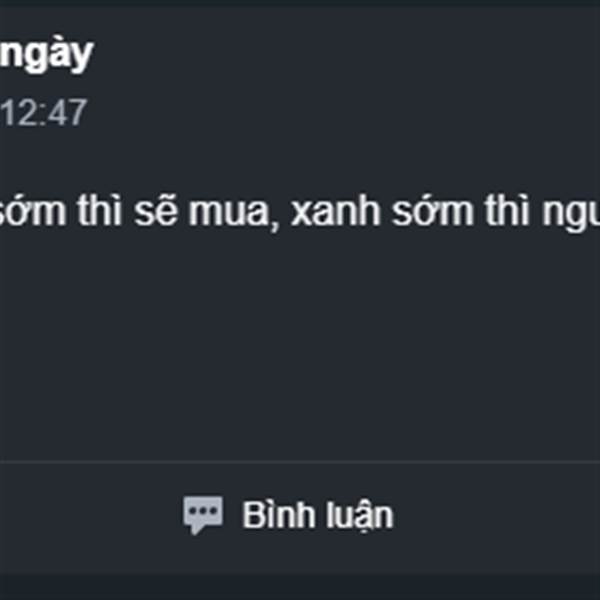Screen dimensions: 600x600
Task: Click the post header area beside "ngày"
Action: coord(344,54)
